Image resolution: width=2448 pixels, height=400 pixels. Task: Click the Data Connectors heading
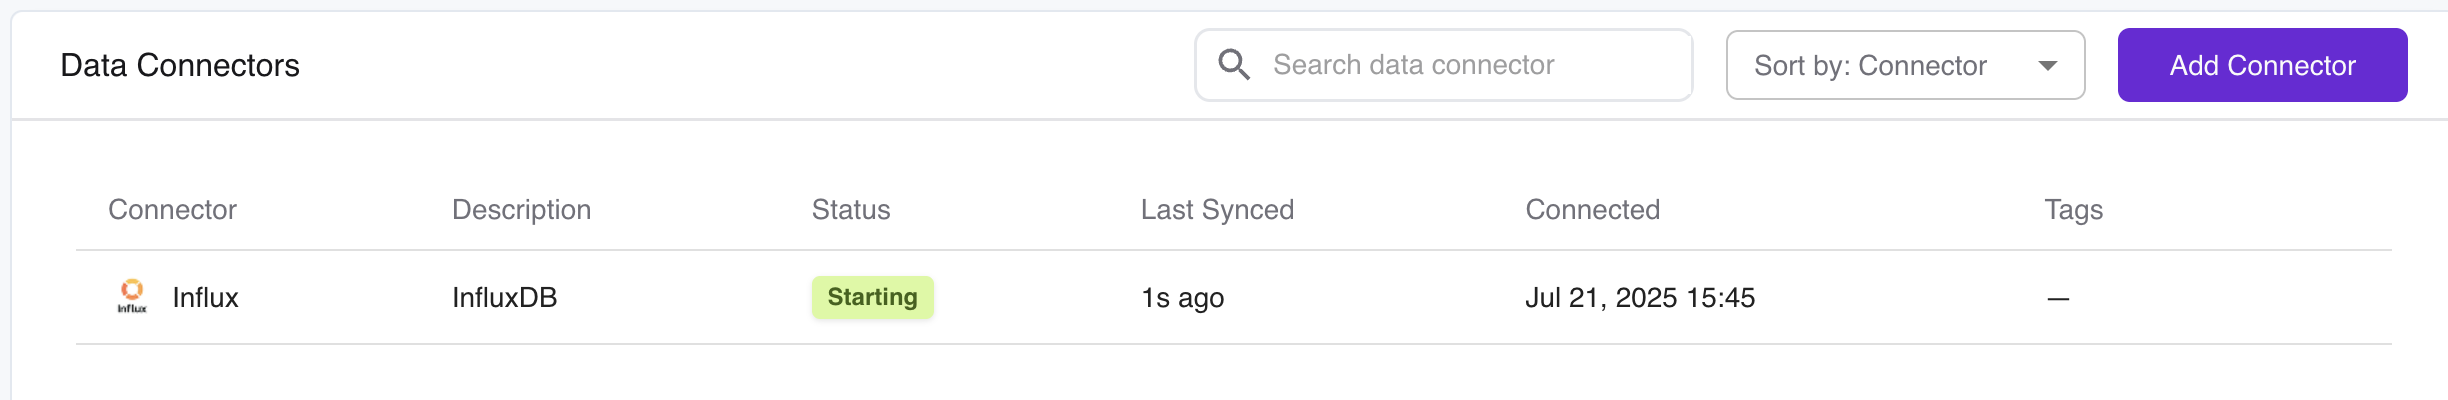(180, 65)
